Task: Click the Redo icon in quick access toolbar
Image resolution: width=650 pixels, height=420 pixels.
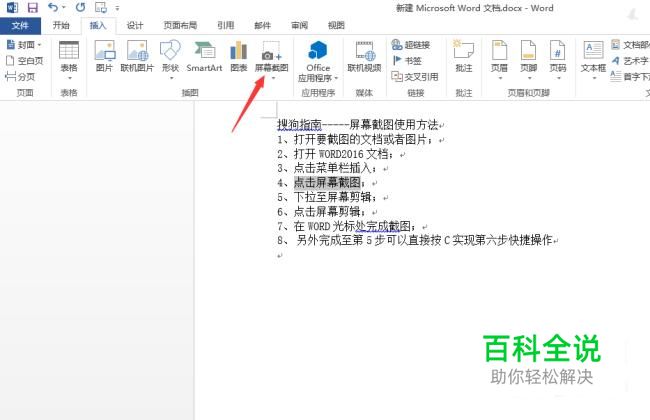Action: pyautogui.click(x=80, y=7)
